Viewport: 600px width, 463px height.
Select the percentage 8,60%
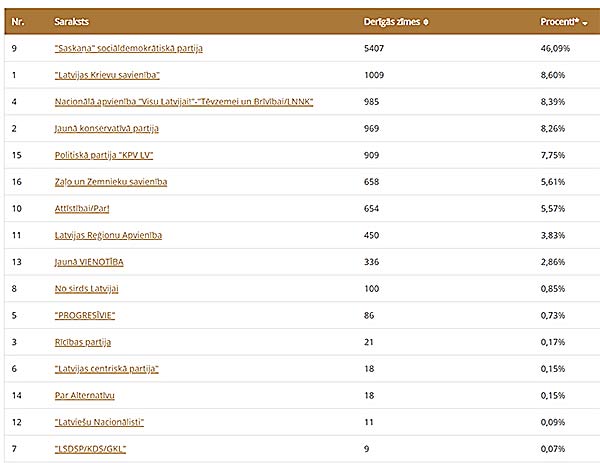click(553, 75)
